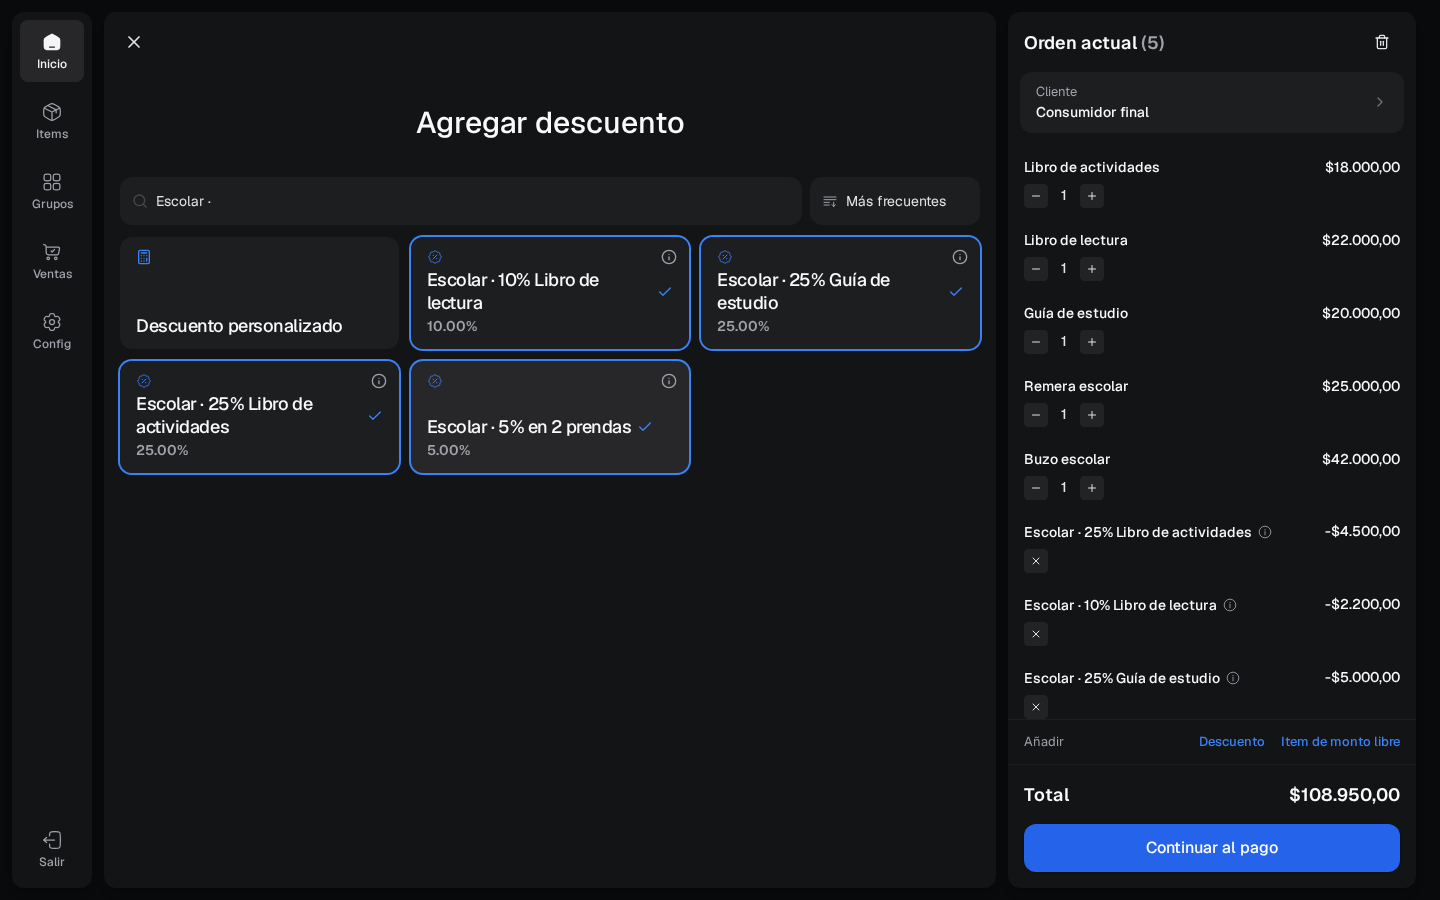
Task: Delete current order with trash icon
Action: [1382, 42]
